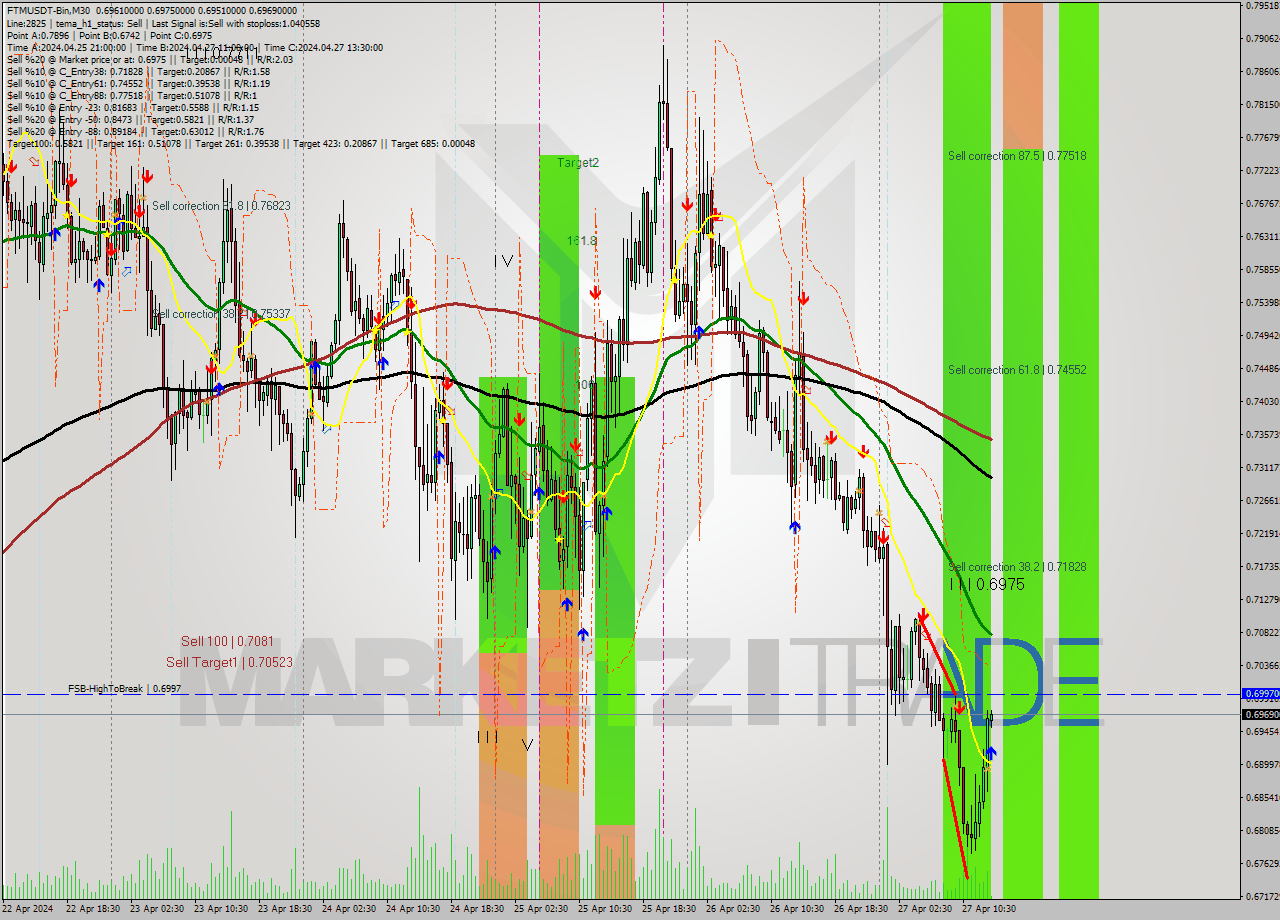Click the '24 Apr 10:30' time label
This screenshot has width=1280, height=920.
[x=413, y=909]
